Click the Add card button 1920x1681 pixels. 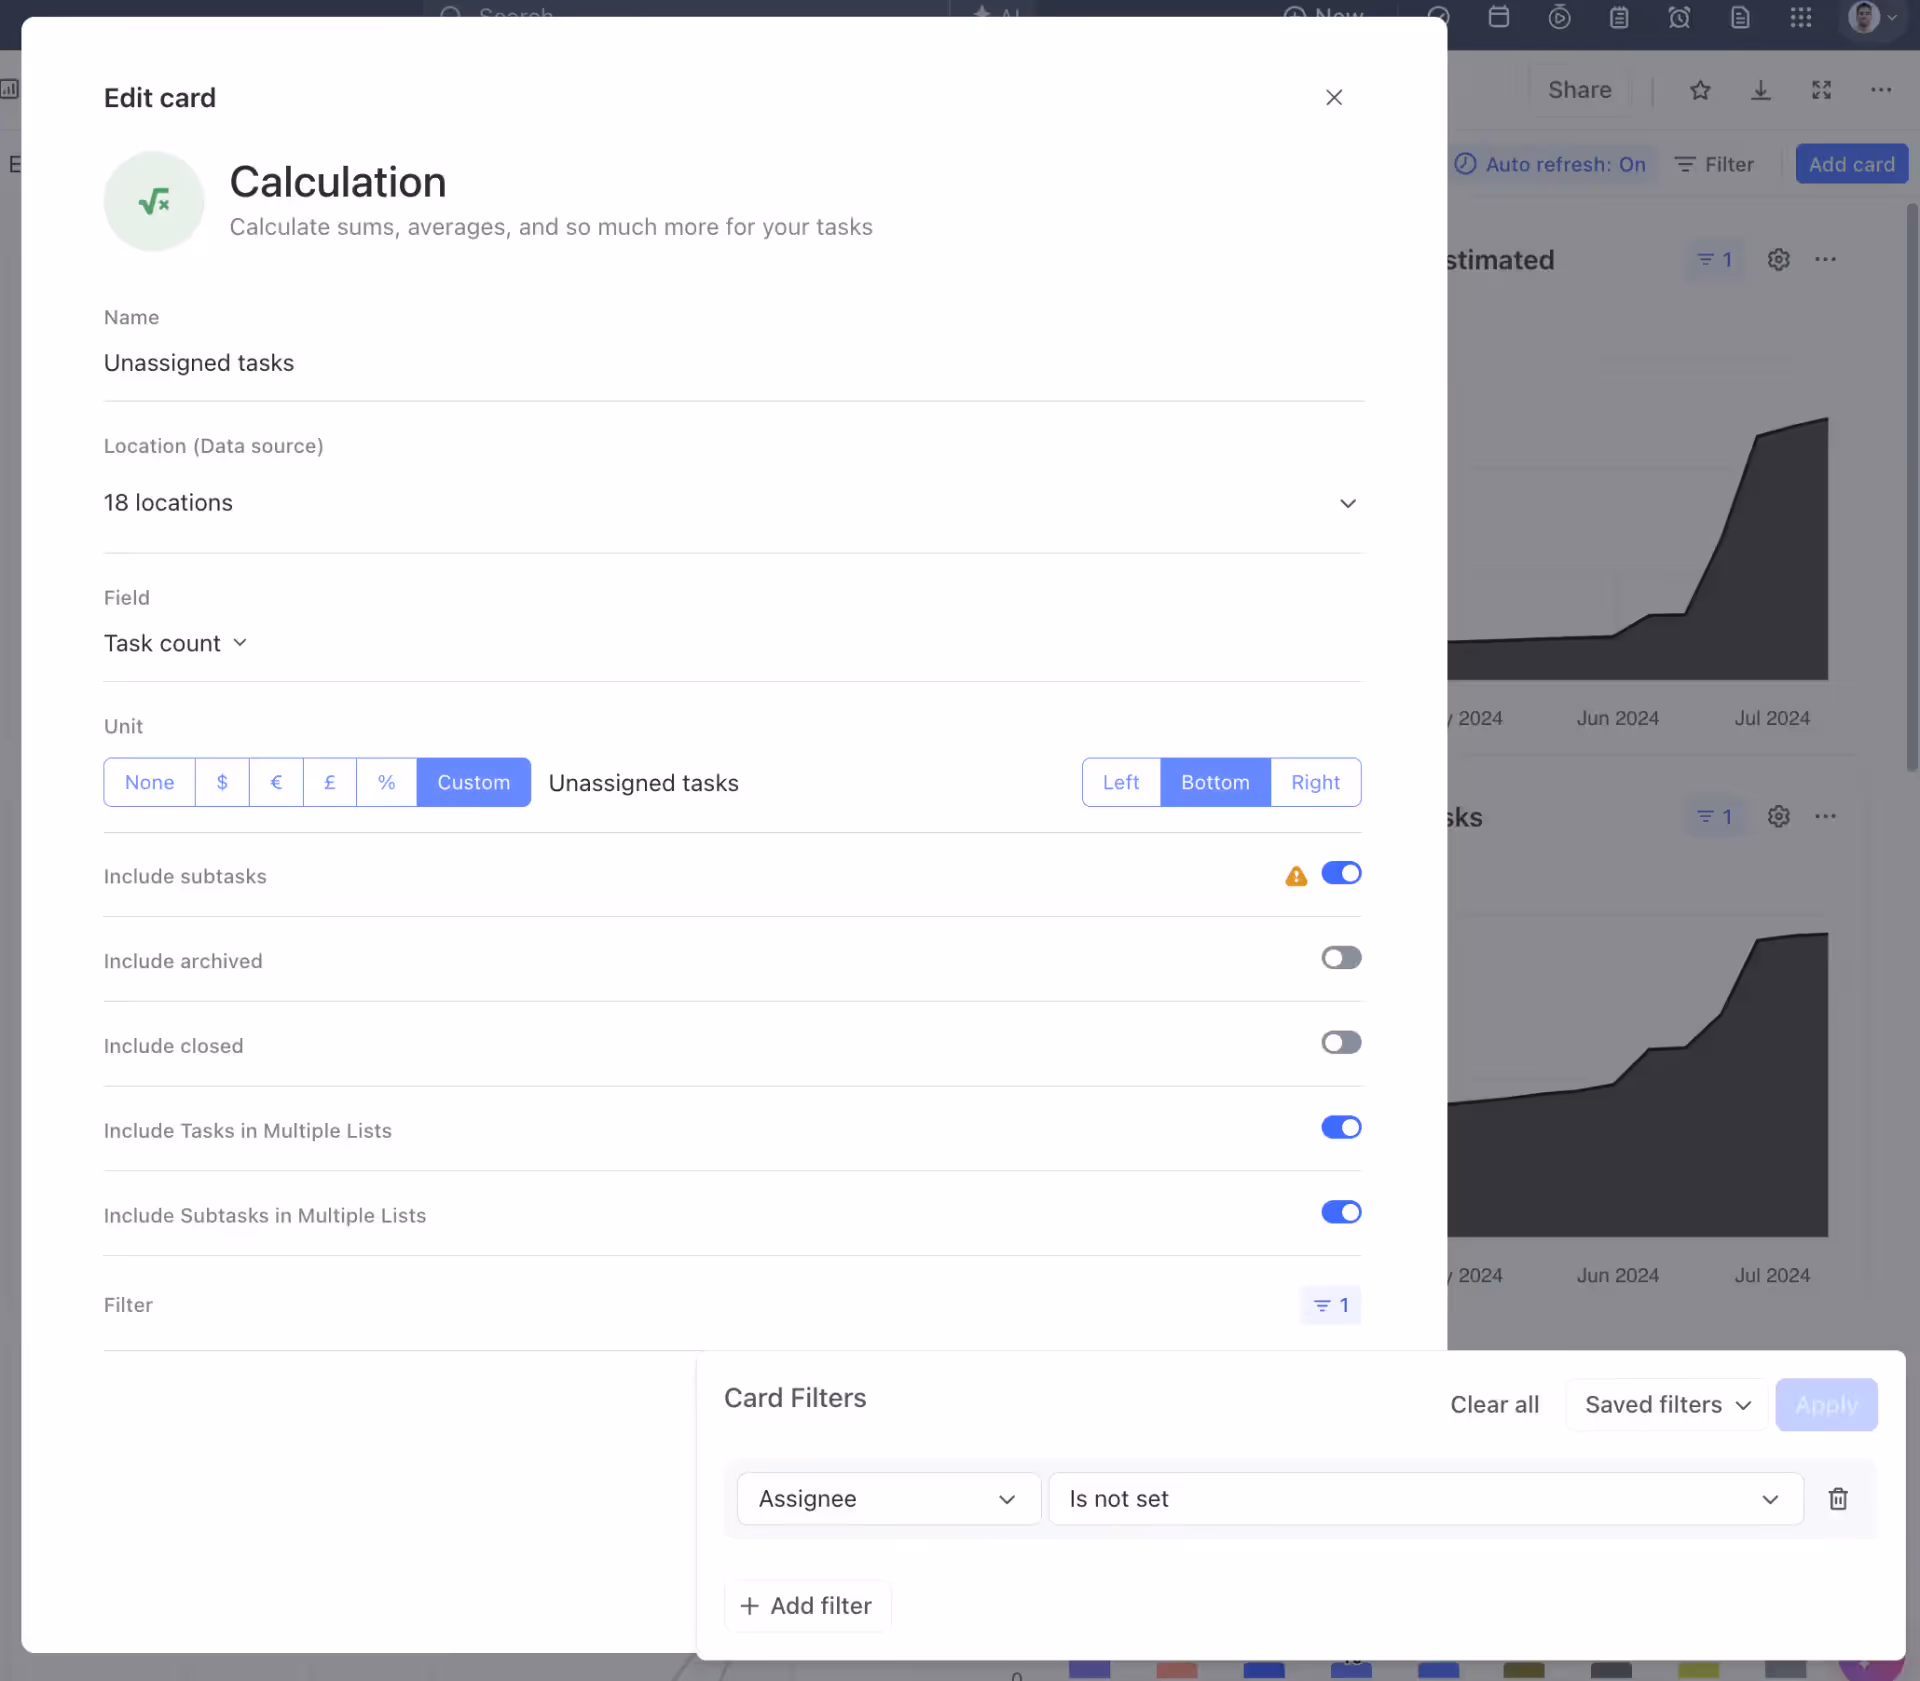[x=1851, y=164]
